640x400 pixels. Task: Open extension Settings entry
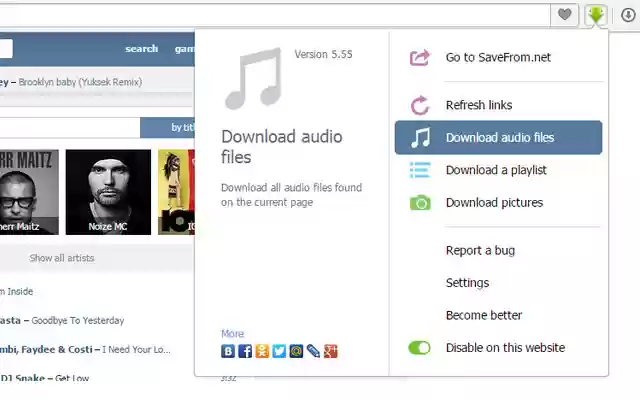(x=467, y=283)
